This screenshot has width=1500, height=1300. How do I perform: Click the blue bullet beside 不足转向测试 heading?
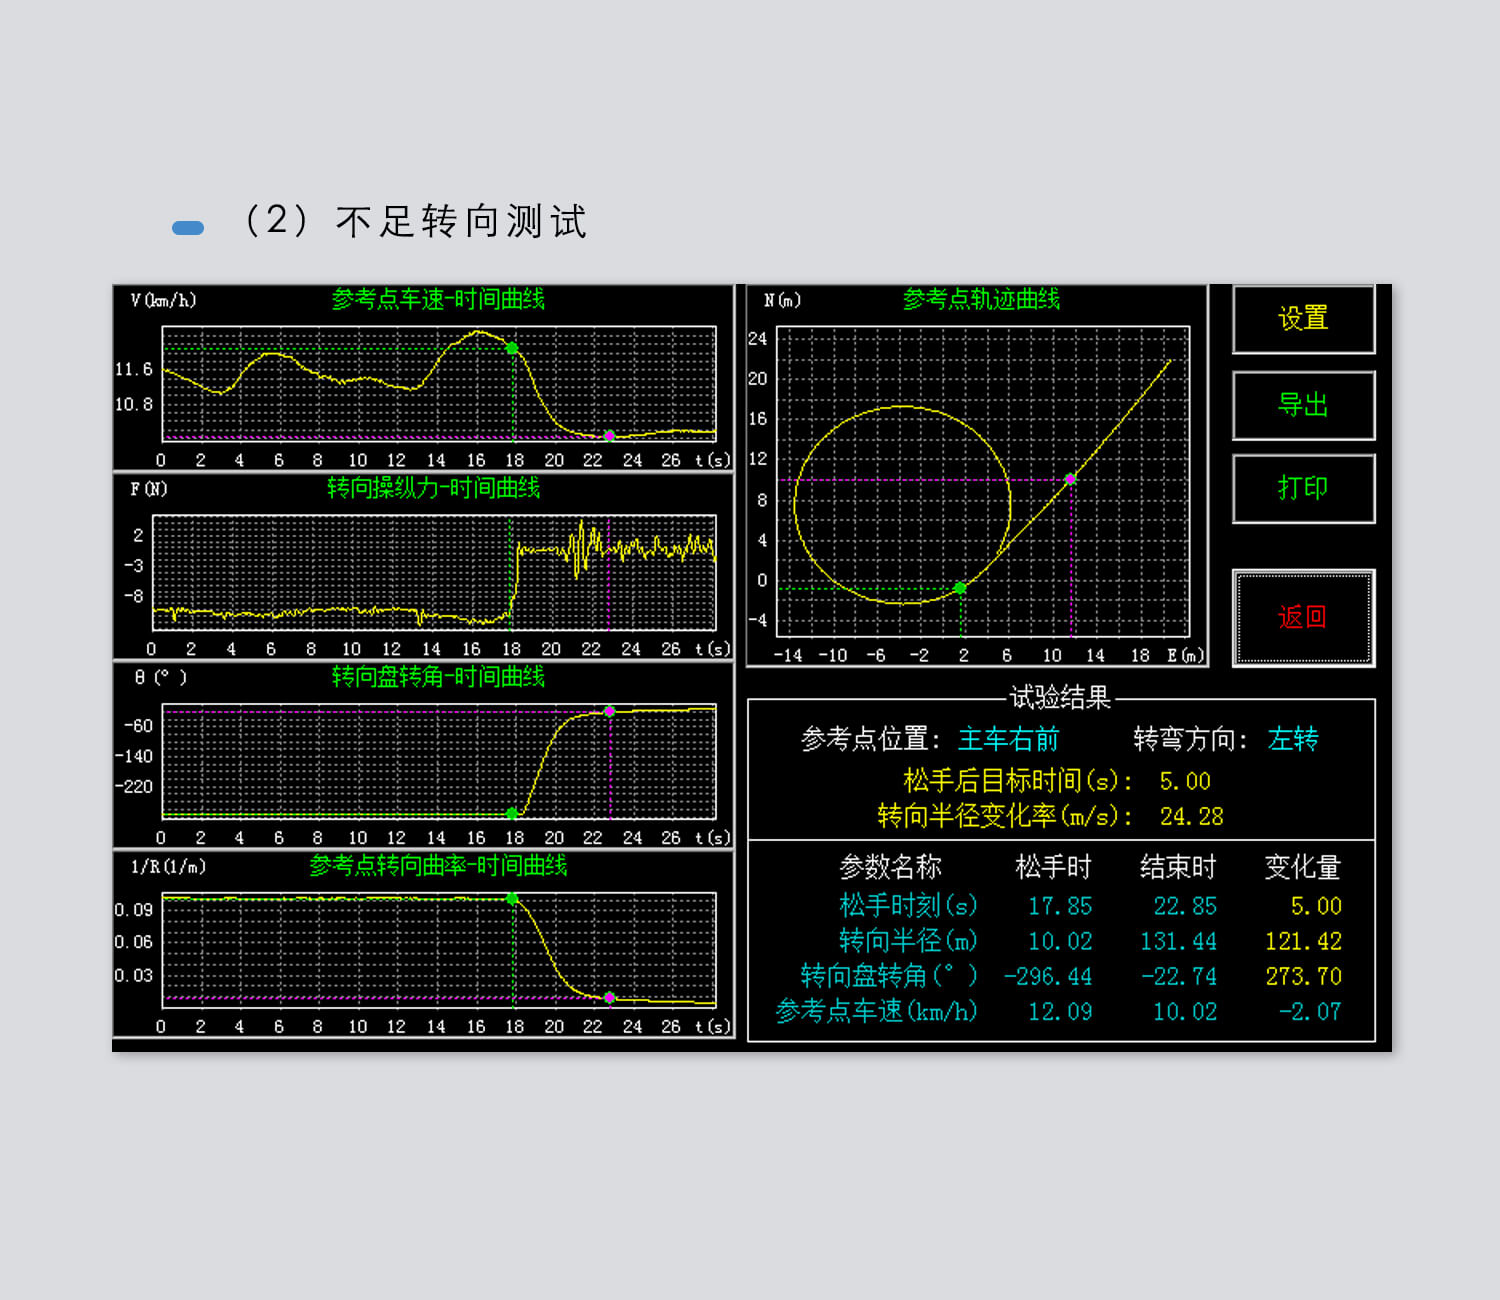tap(188, 228)
